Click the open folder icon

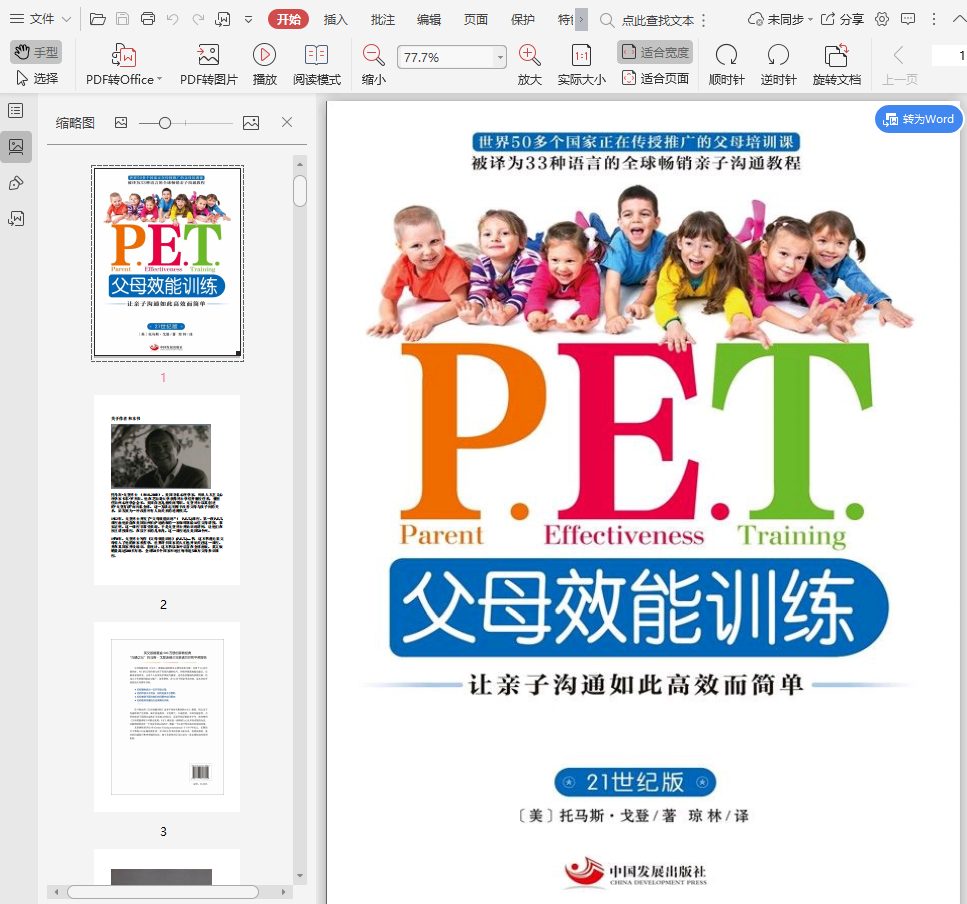[97, 19]
